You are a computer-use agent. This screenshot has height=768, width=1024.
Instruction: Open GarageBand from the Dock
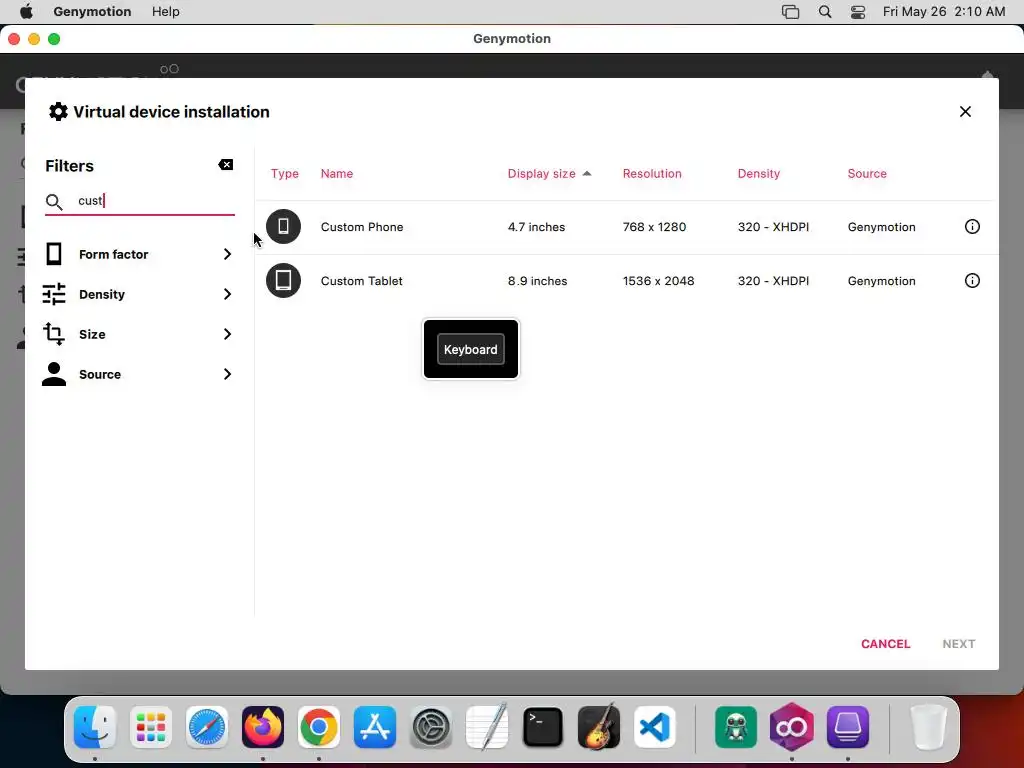(599, 727)
